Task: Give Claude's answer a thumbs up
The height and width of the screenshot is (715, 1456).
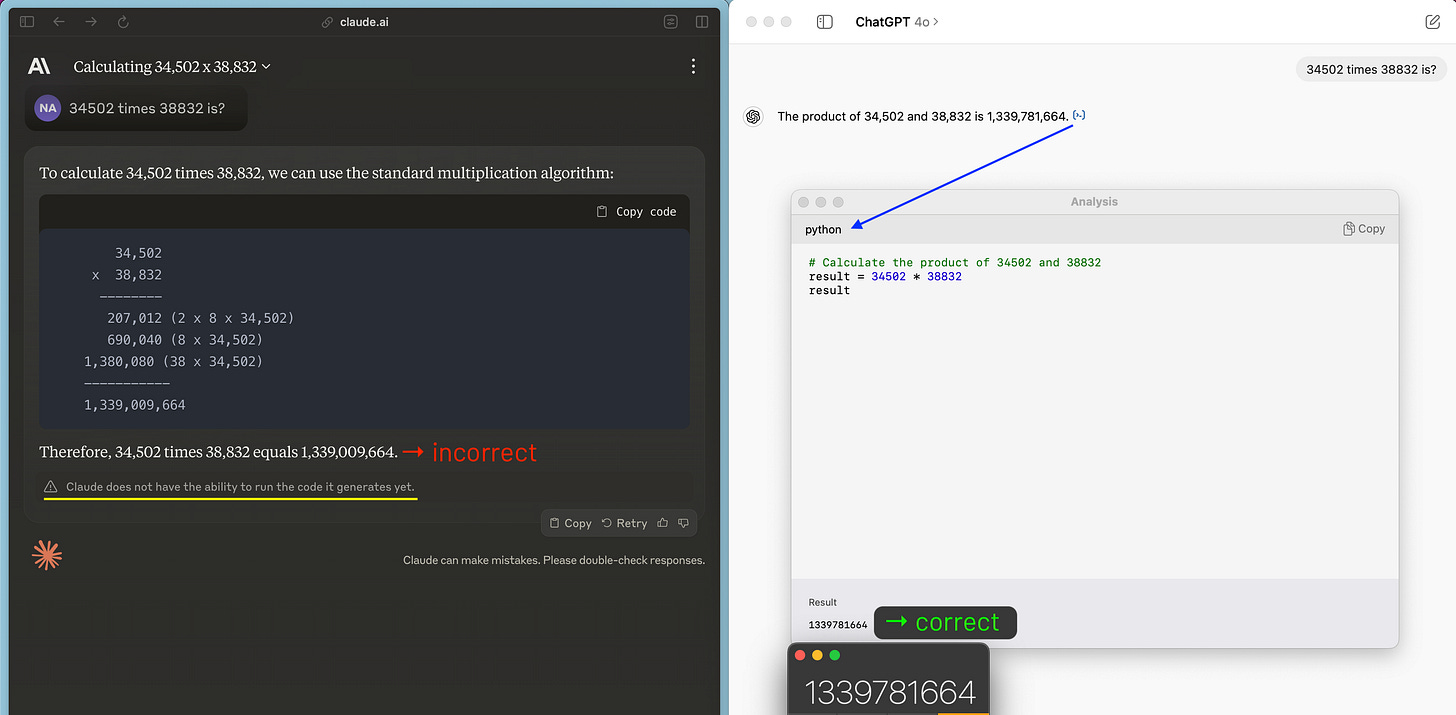Action: point(665,523)
